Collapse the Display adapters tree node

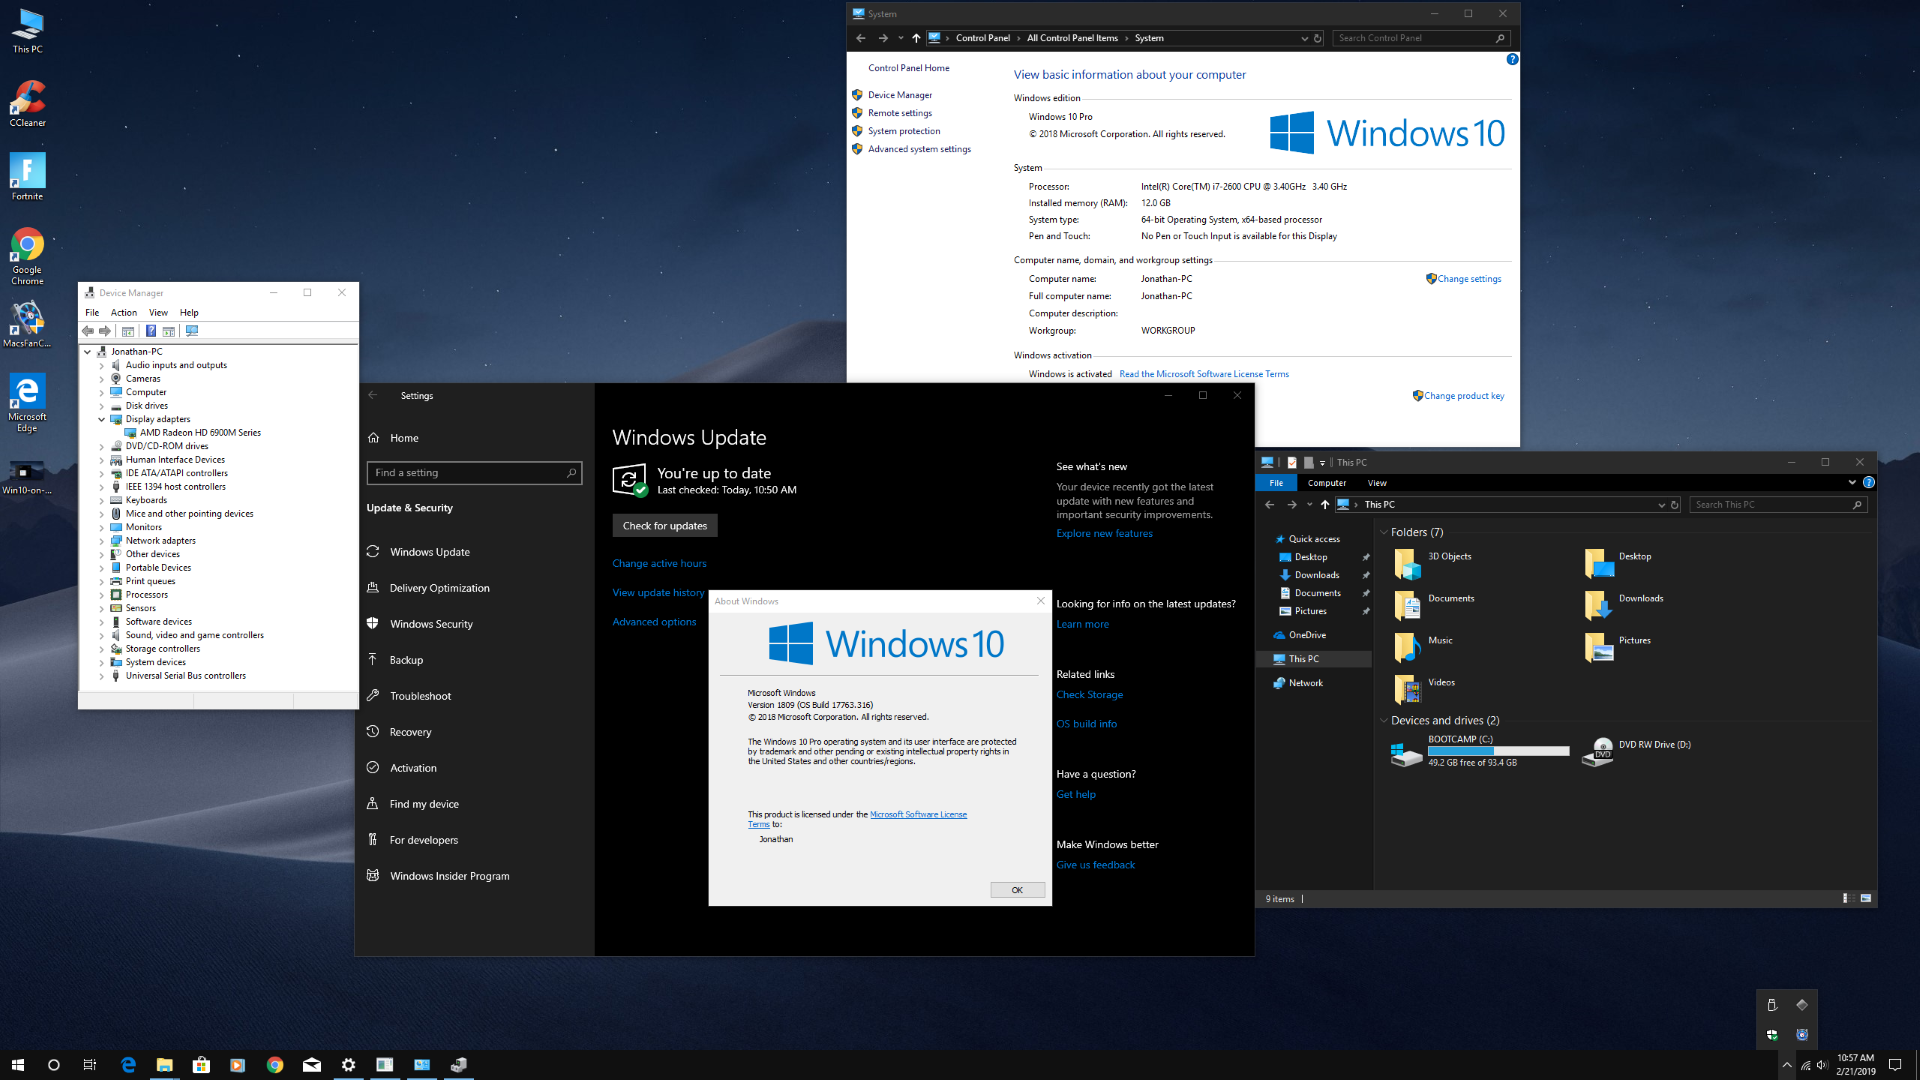tap(101, 420)
